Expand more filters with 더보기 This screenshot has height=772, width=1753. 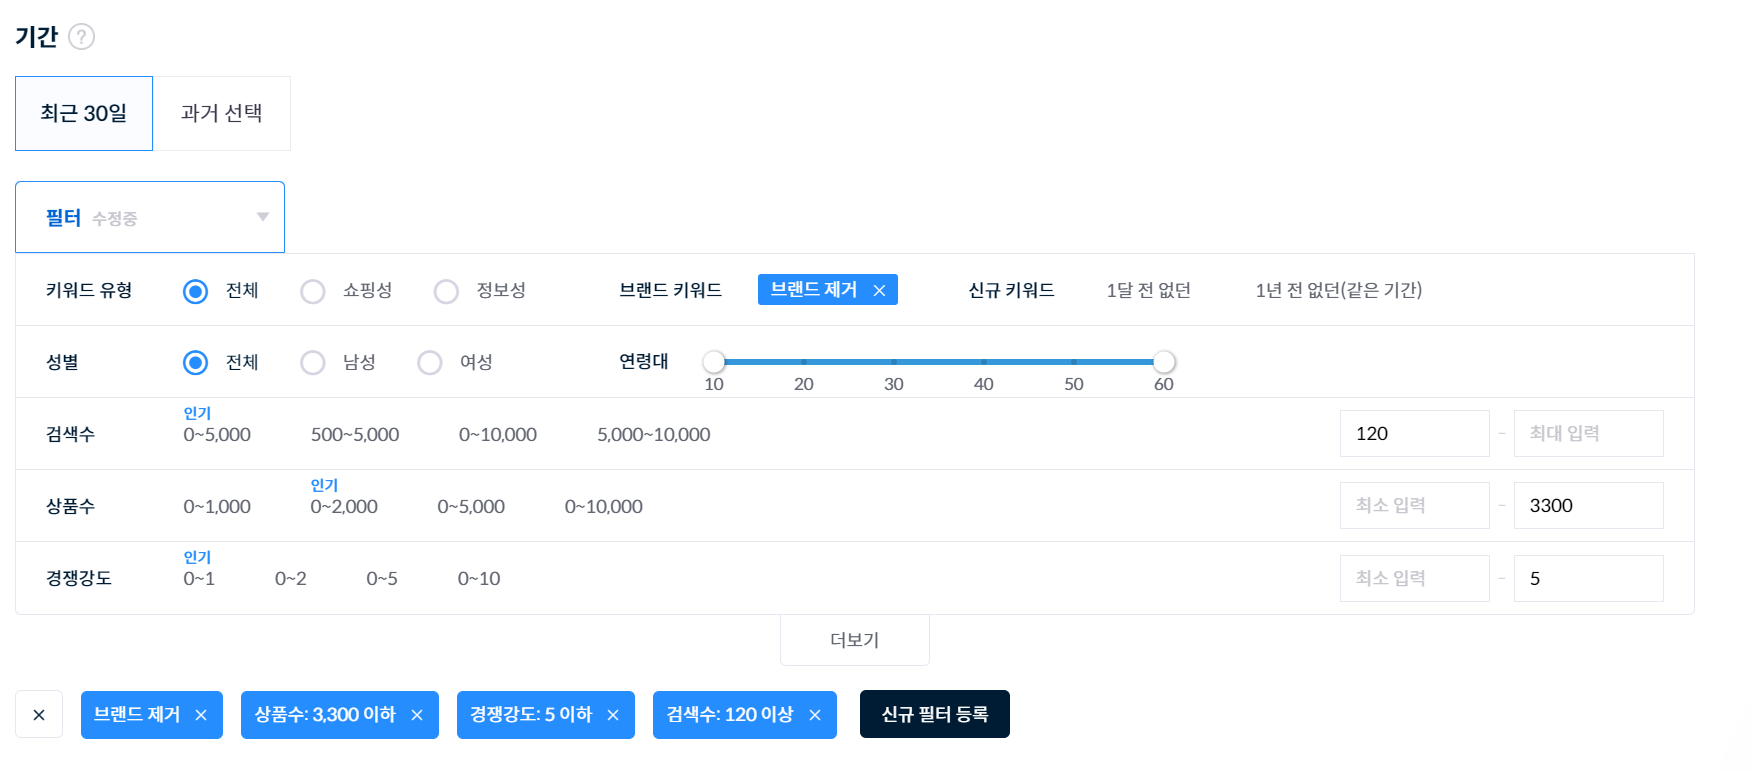855,640
